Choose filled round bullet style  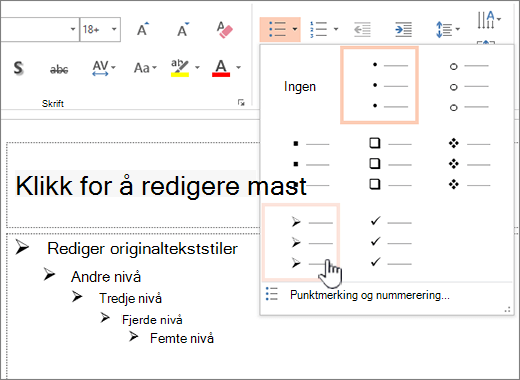tap(379, 85)
